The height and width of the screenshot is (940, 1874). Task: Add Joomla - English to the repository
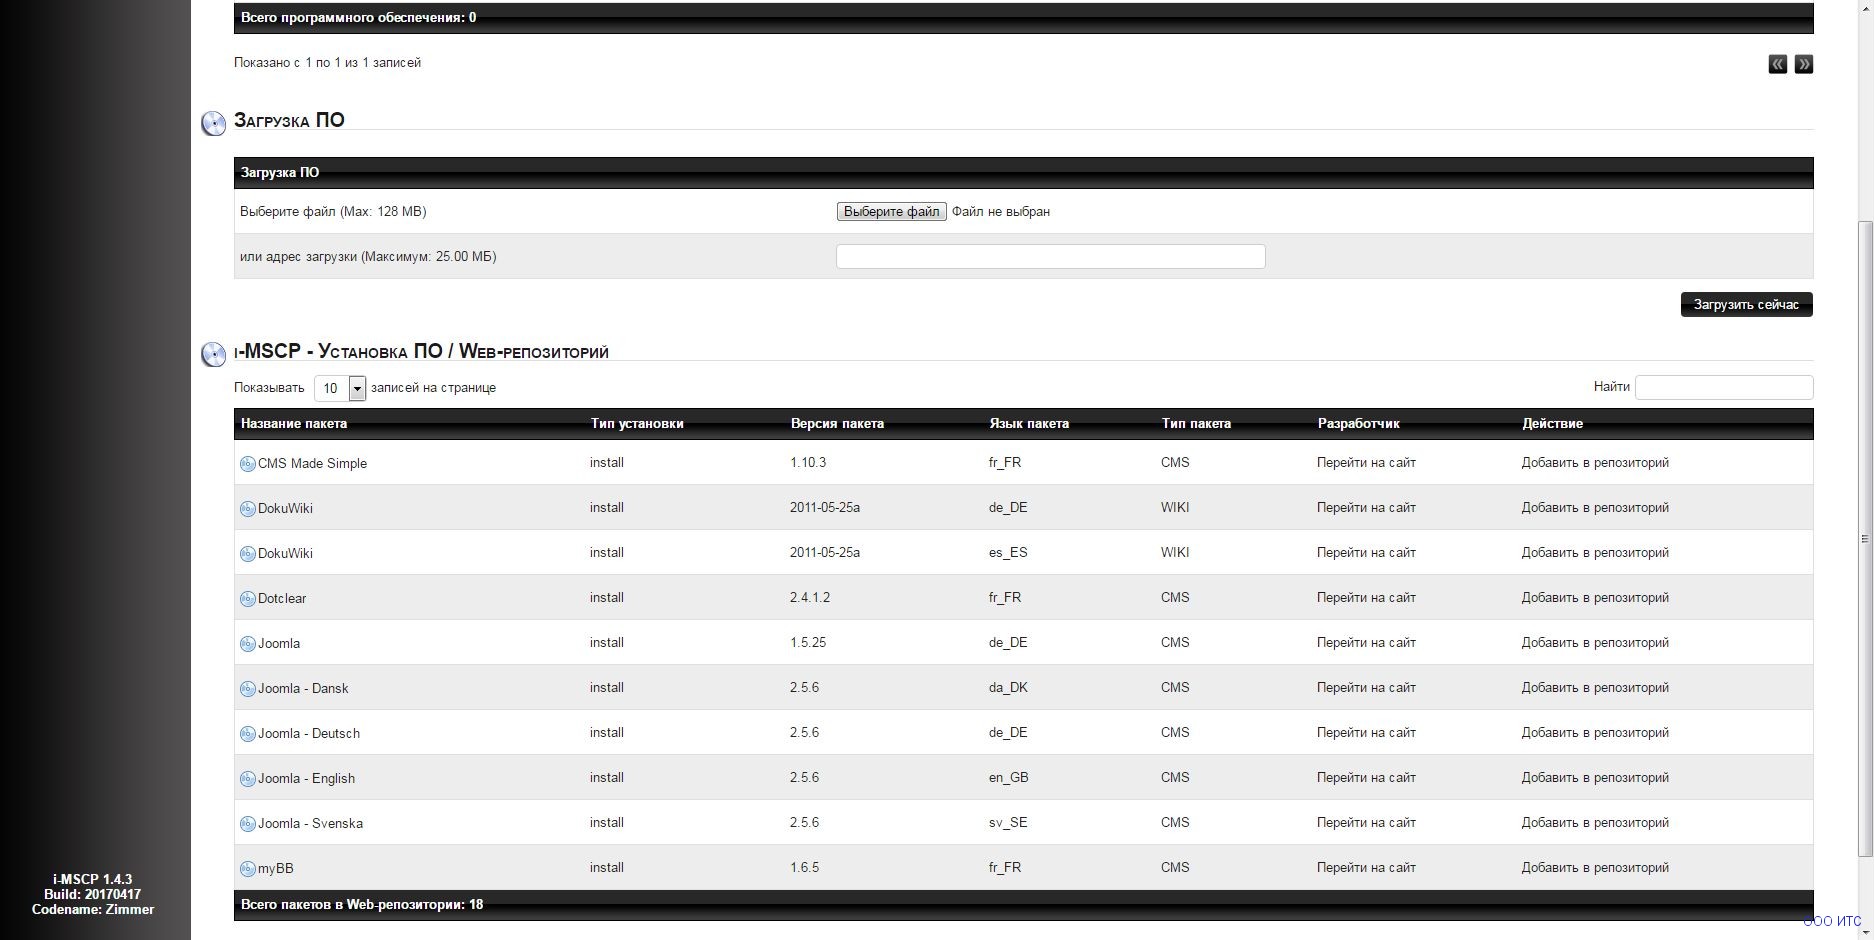pyautogui.click(x=1595, y=777)
